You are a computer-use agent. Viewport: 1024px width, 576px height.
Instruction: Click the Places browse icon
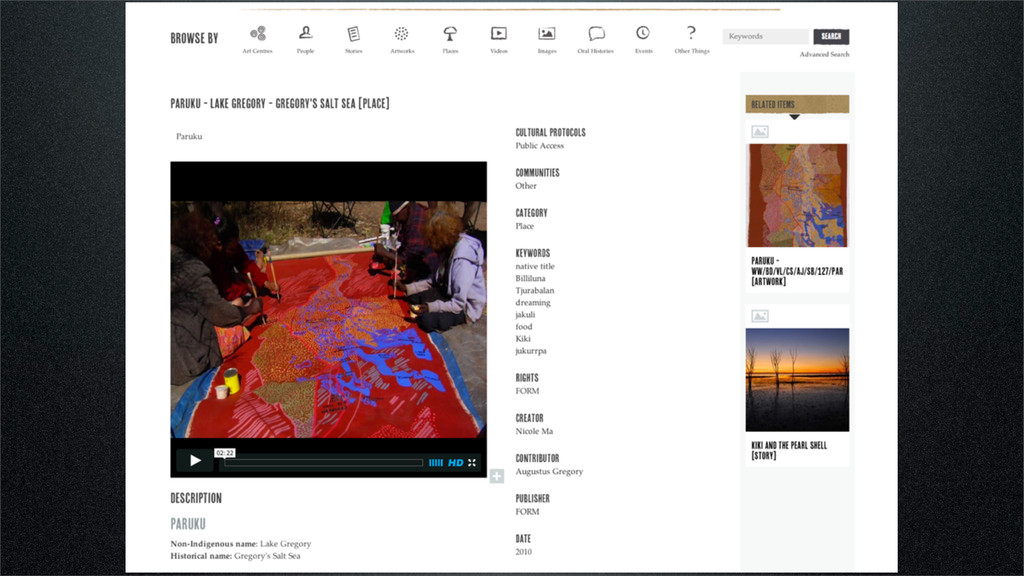pos(450,34)
